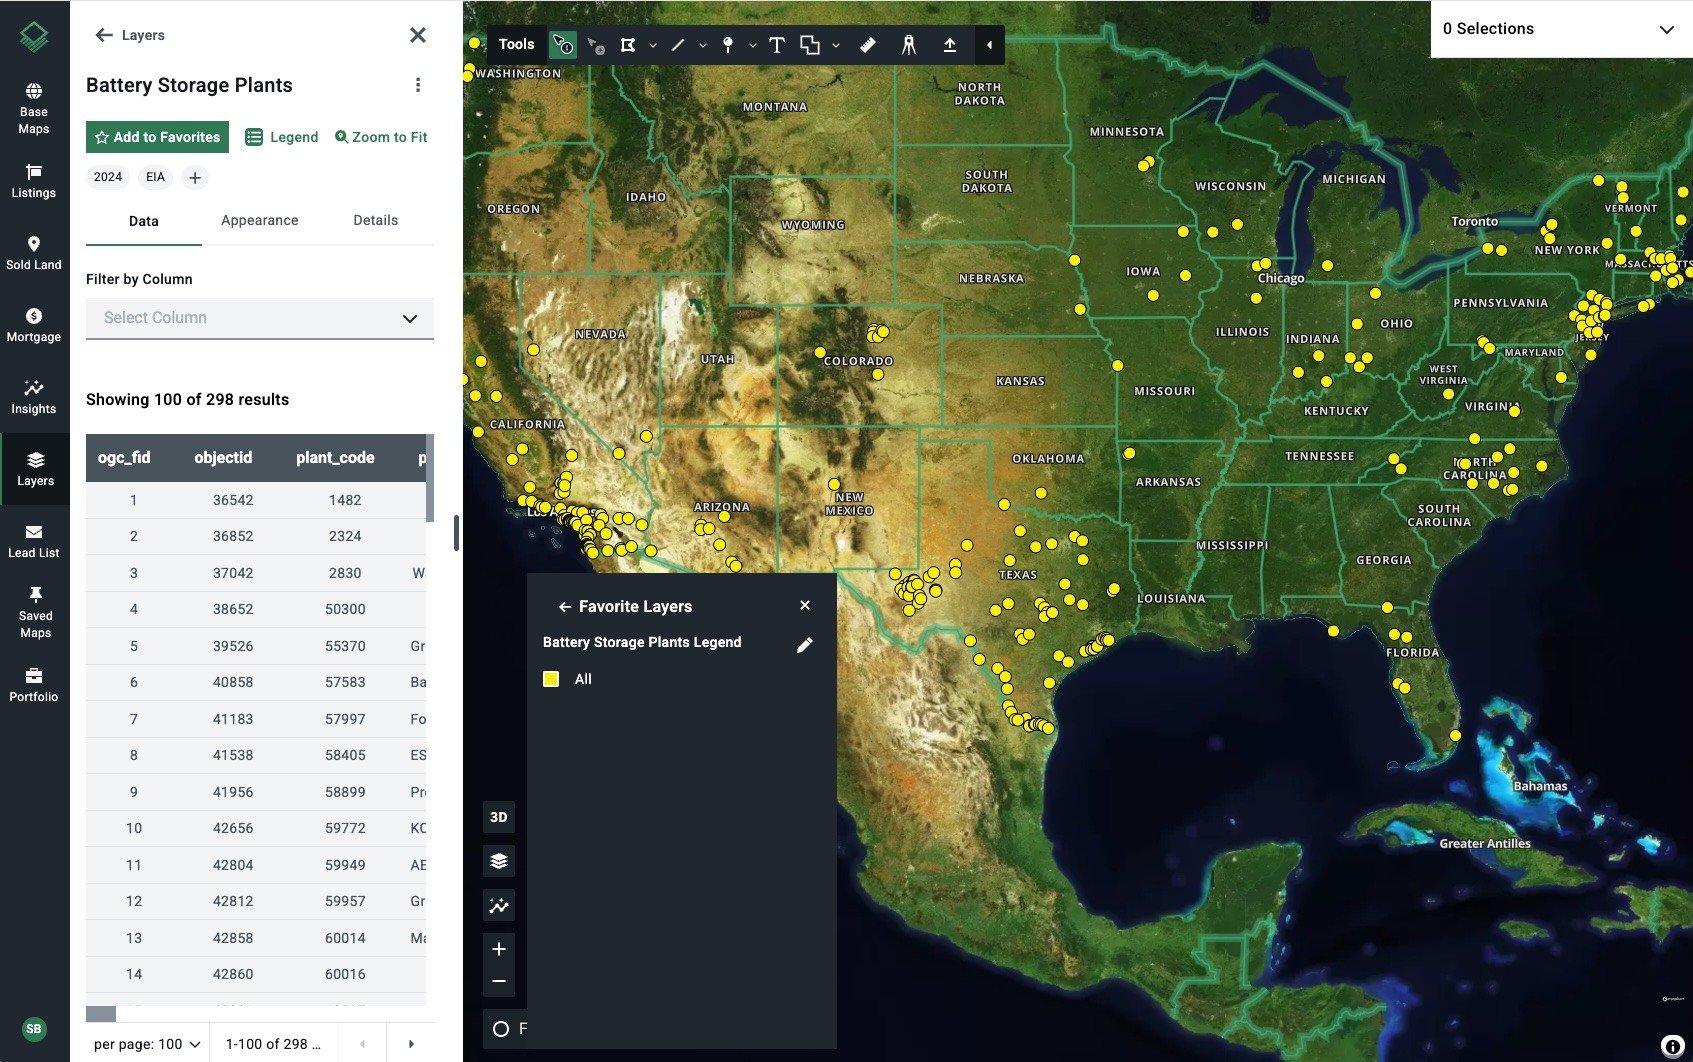The image size is (1693, 1062).
Task: Open the map layers stack button
Action: [499, 861]
